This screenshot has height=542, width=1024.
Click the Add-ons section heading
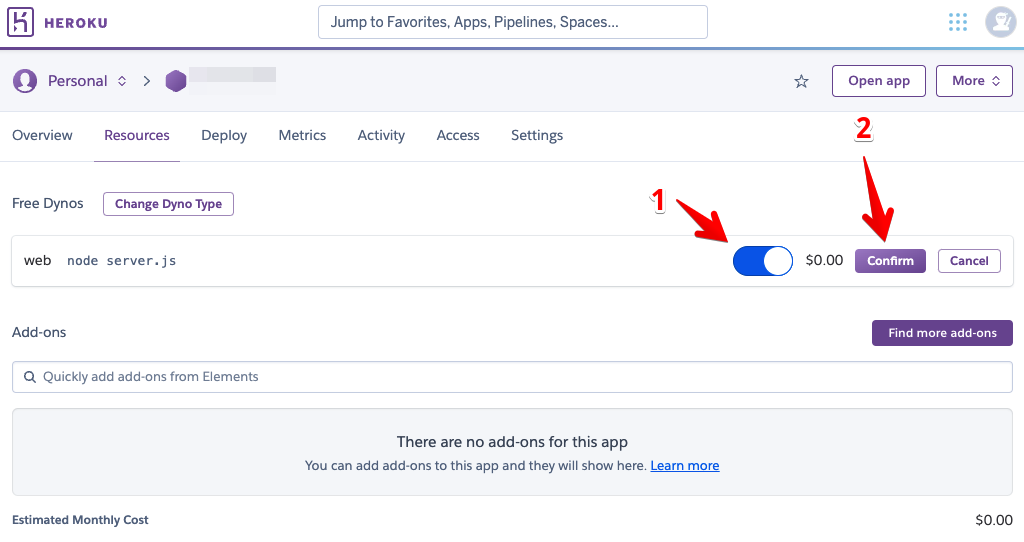click(39, 332)
